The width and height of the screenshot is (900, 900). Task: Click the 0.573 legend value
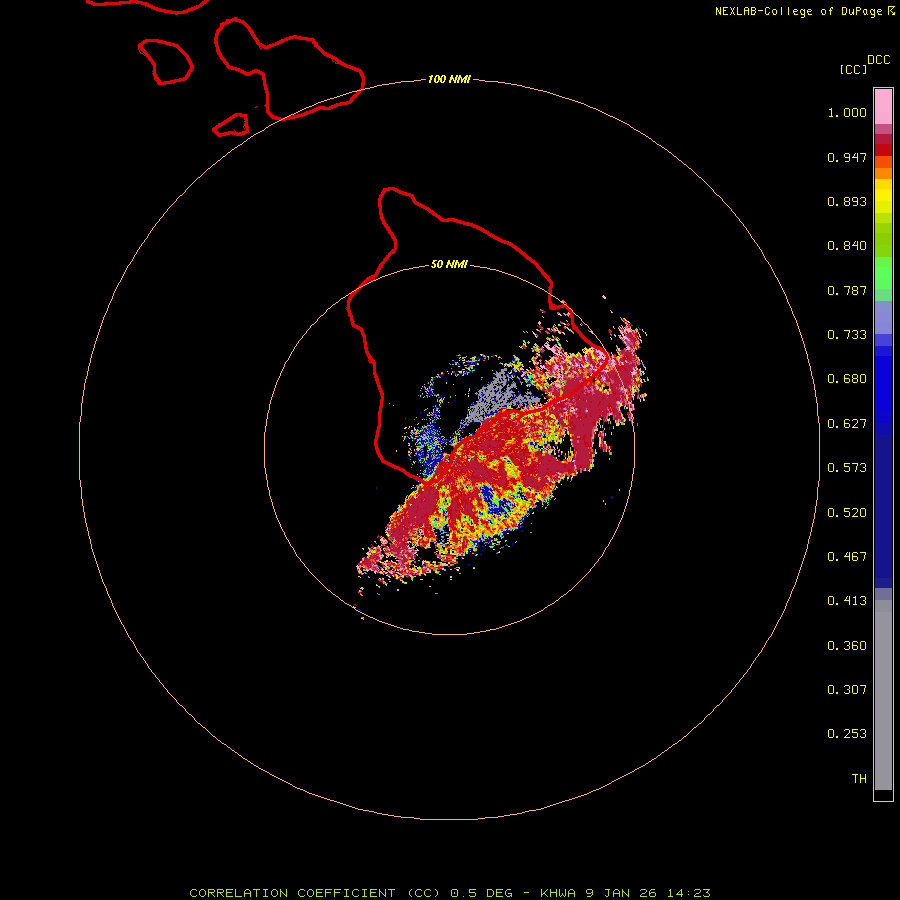[847, 468]
